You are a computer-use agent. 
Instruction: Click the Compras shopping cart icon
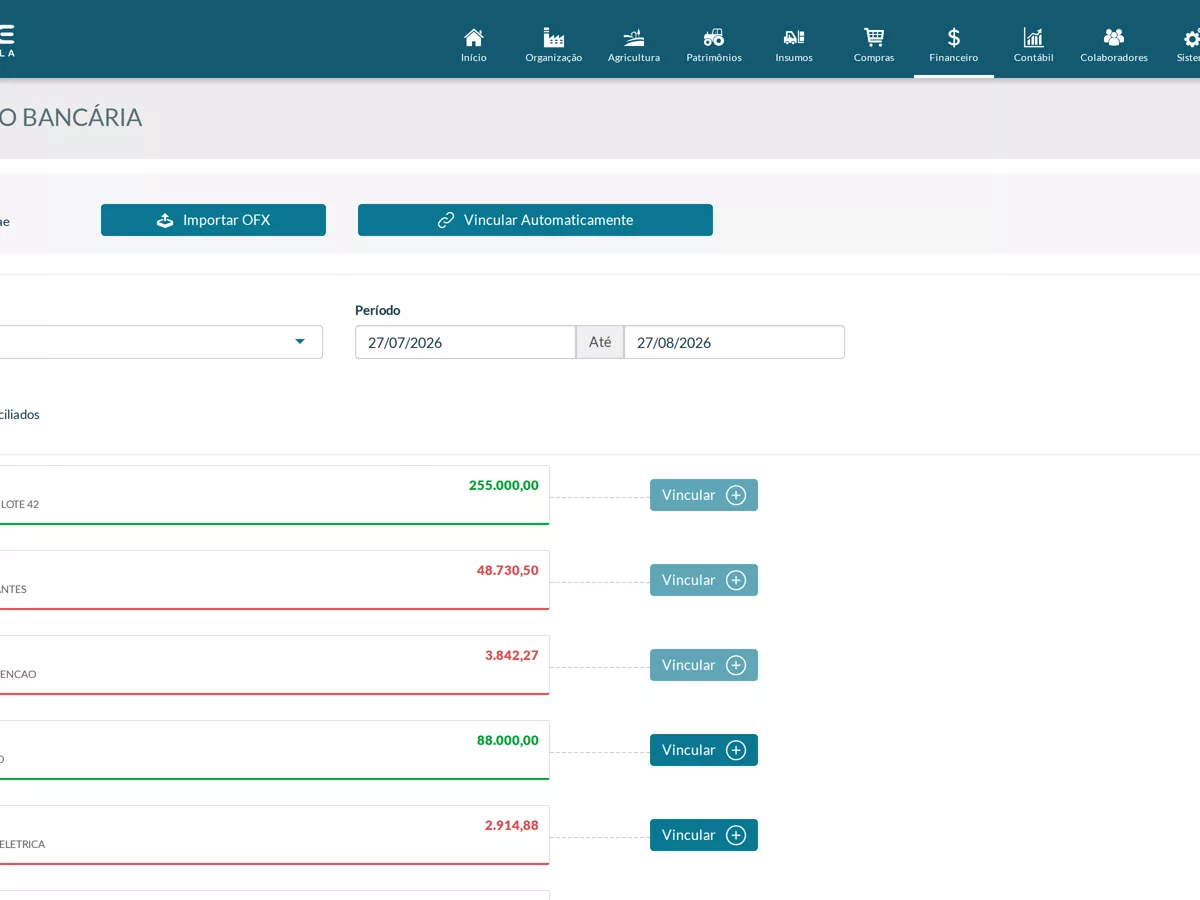(874, 38)
